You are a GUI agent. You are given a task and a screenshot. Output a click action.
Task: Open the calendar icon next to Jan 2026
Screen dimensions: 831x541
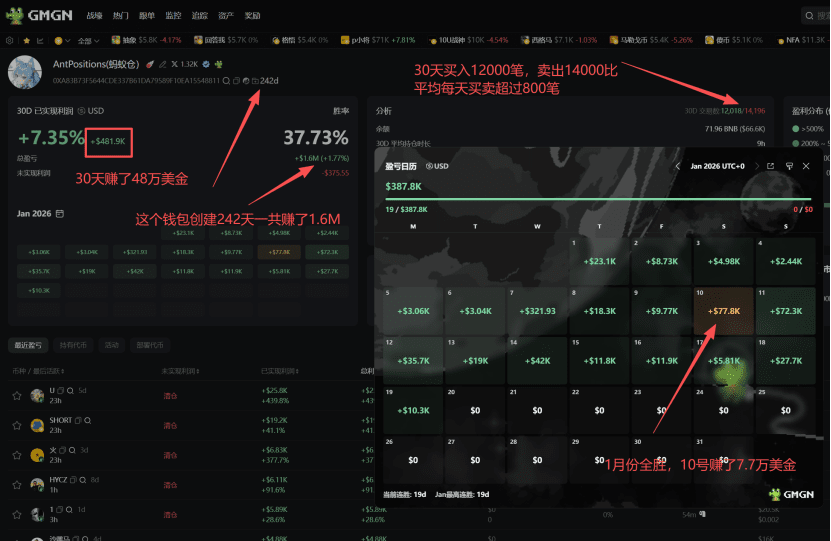point(60,214)
